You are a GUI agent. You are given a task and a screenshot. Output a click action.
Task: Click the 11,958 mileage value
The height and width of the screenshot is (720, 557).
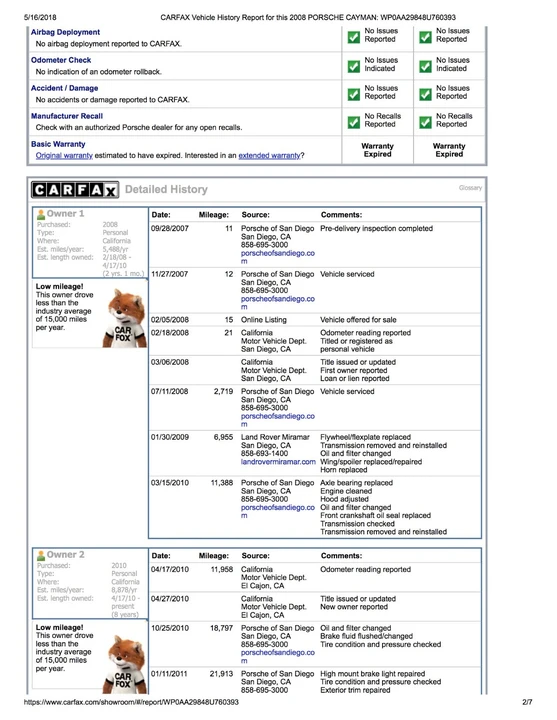click(222, 569)
